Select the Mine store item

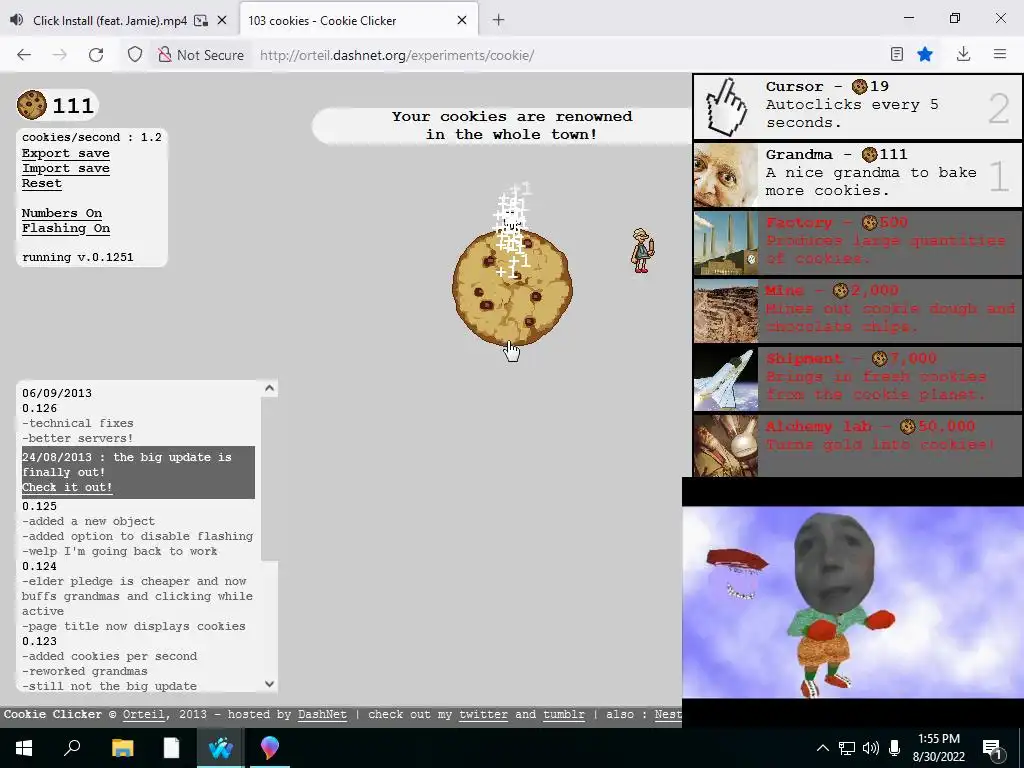tap(857, 310)
